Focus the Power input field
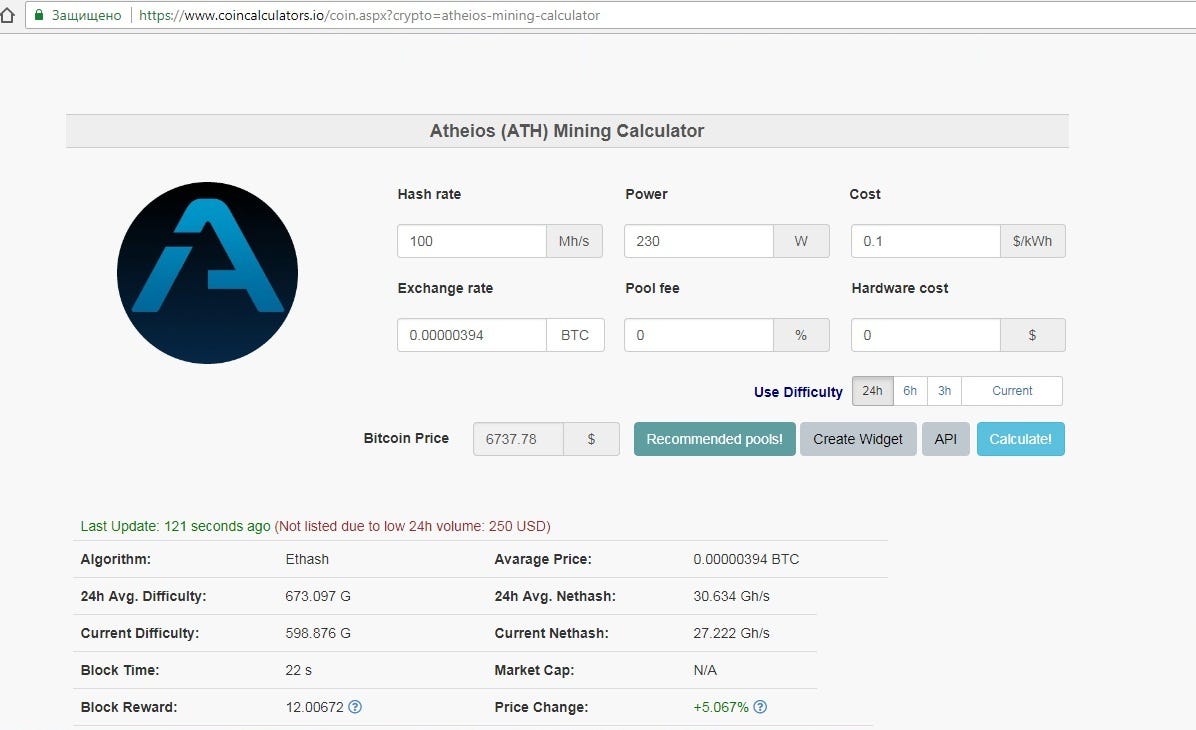 tap(699, 241)
